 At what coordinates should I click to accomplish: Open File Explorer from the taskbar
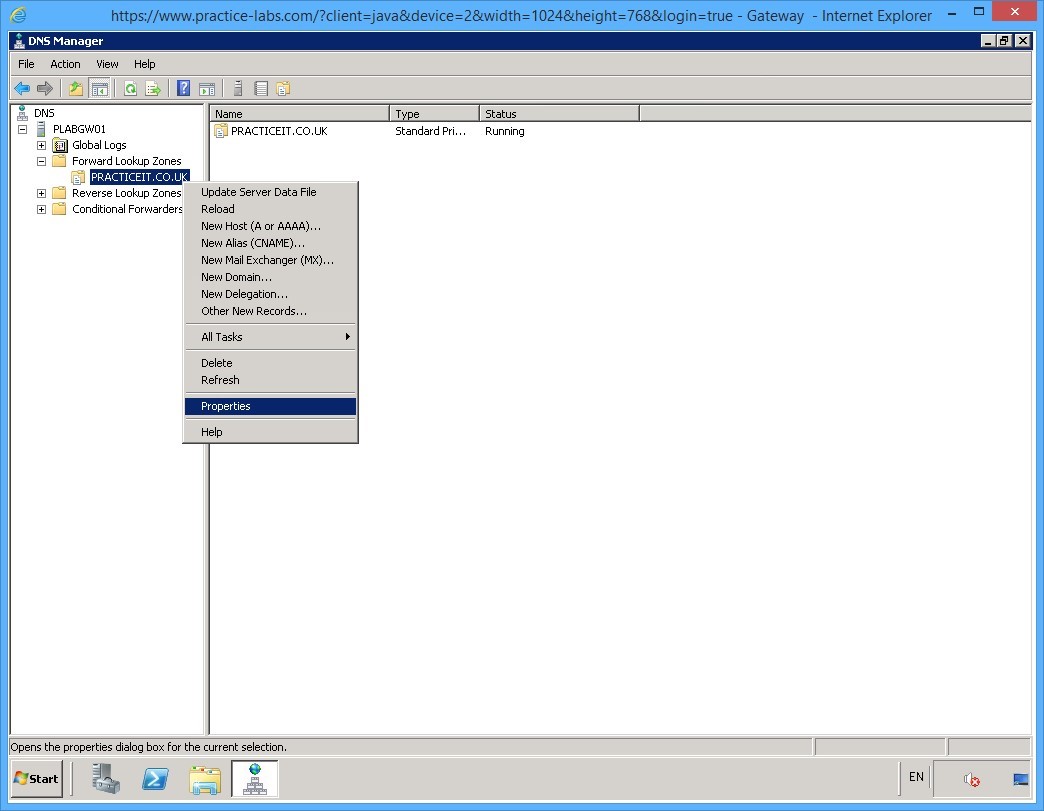click(x=205, y=779)
